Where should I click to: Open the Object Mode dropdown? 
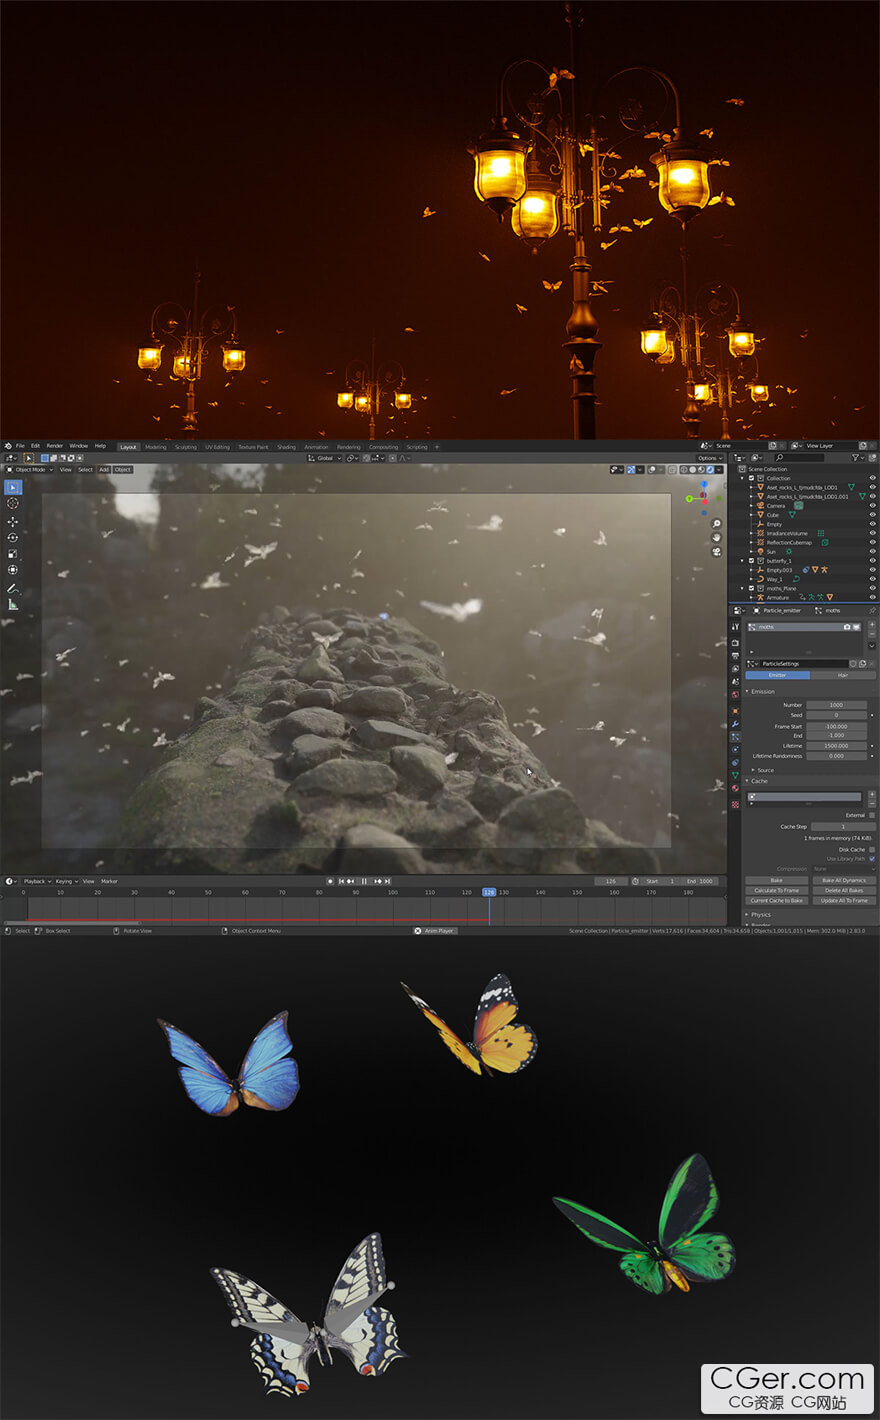(29, 469)
